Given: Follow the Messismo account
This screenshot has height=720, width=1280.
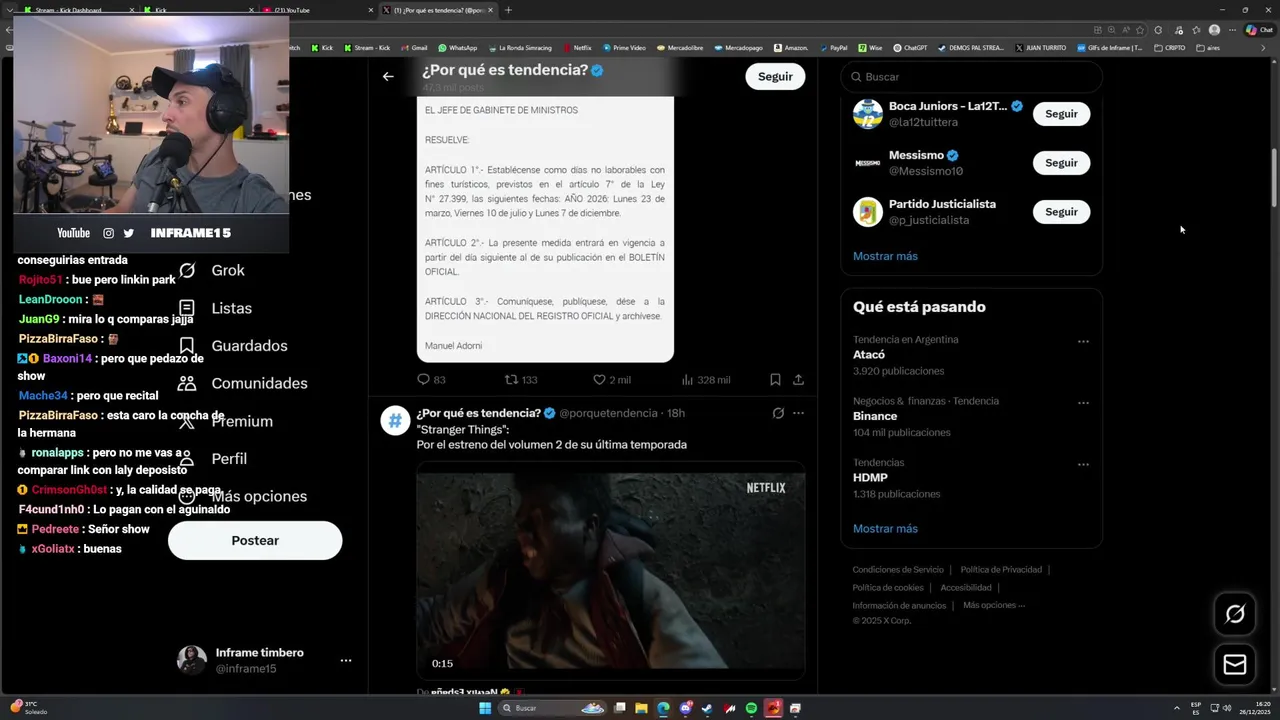Looking at the screenshot, I should point(1061,163).
